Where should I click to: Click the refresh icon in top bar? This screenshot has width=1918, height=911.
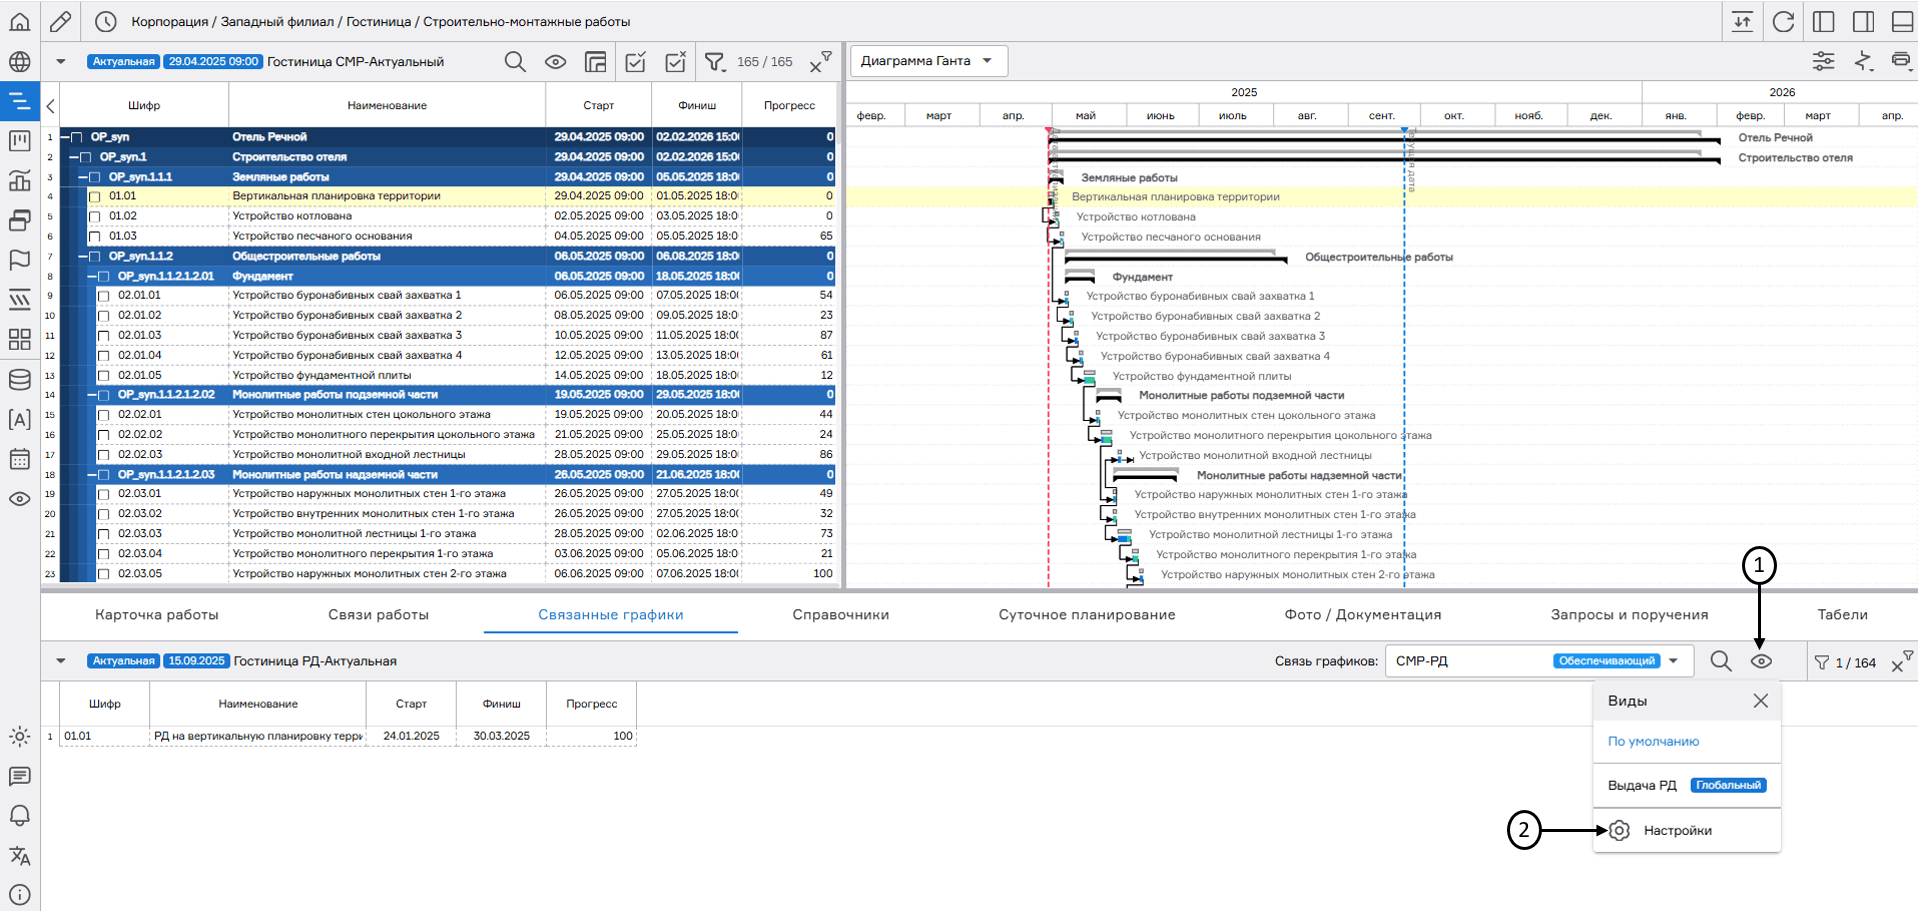[1783, 22]
